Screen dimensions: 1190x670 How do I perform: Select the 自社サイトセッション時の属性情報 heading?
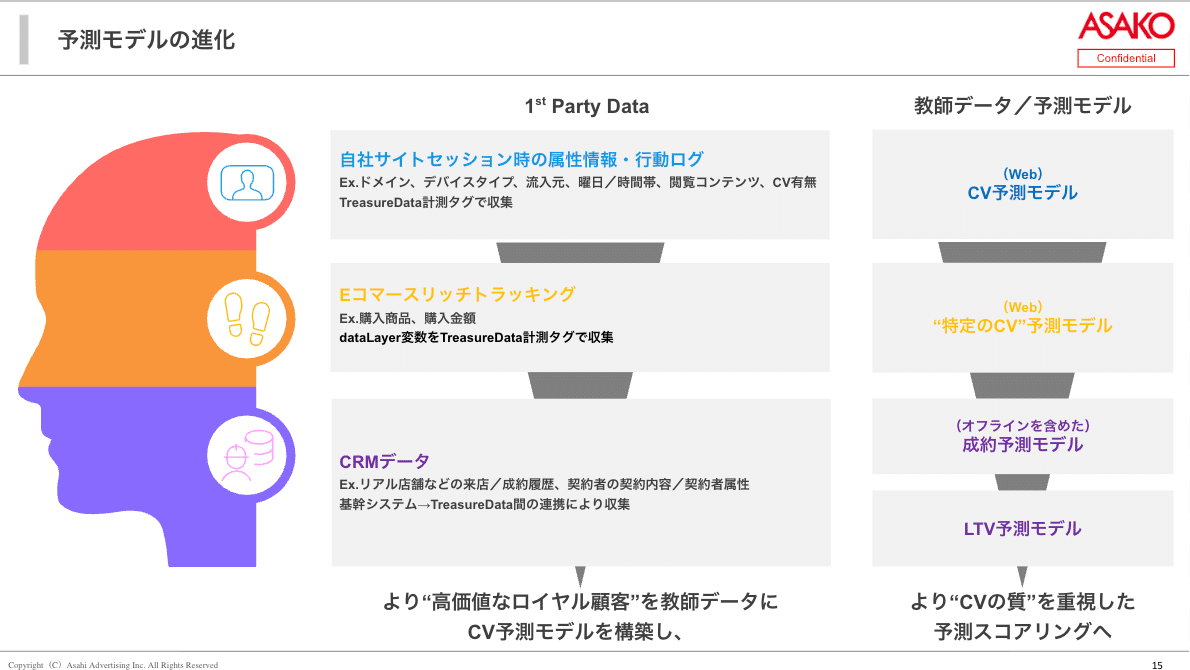click(522, 159)
